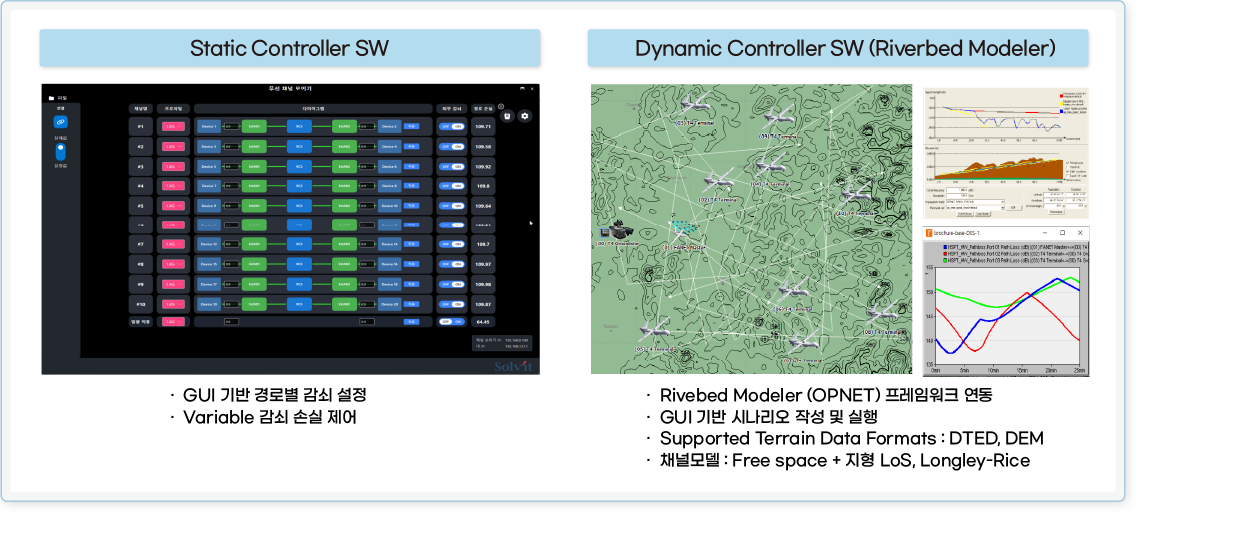Click the bottom loss value 64.45

click(483, 322)
